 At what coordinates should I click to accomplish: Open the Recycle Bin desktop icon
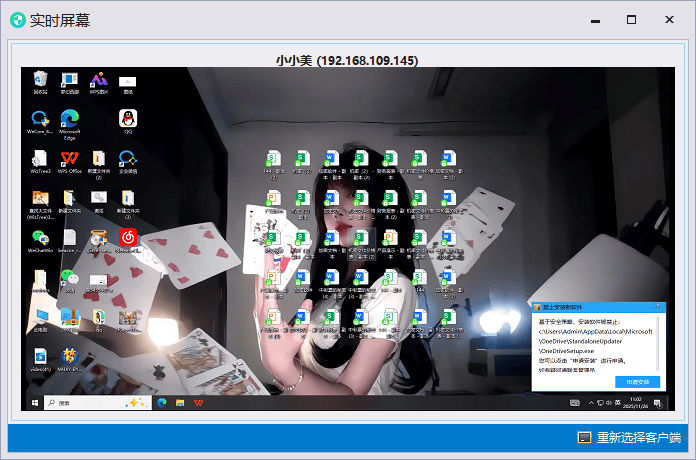(x=40, y=79)
